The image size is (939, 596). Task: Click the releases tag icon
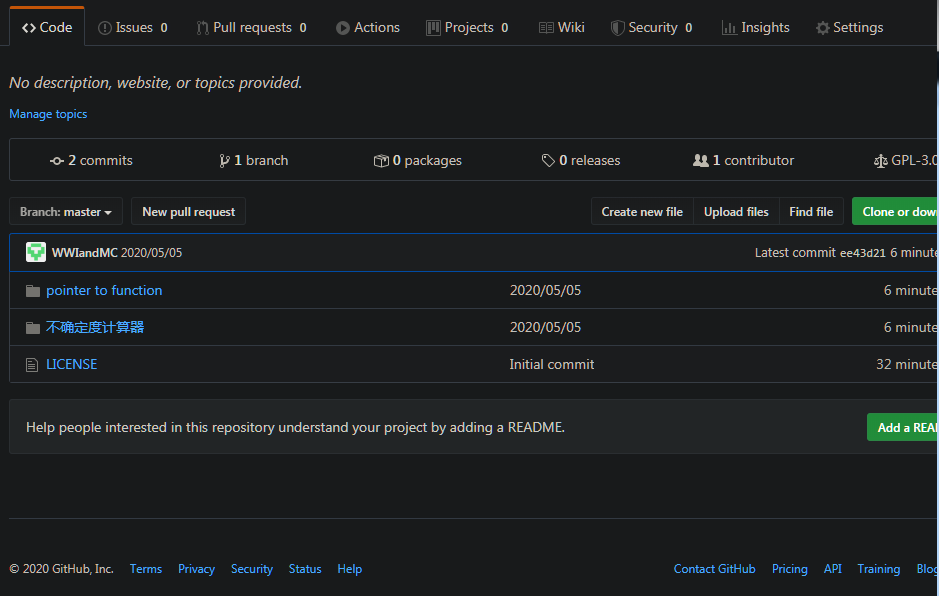548,161
